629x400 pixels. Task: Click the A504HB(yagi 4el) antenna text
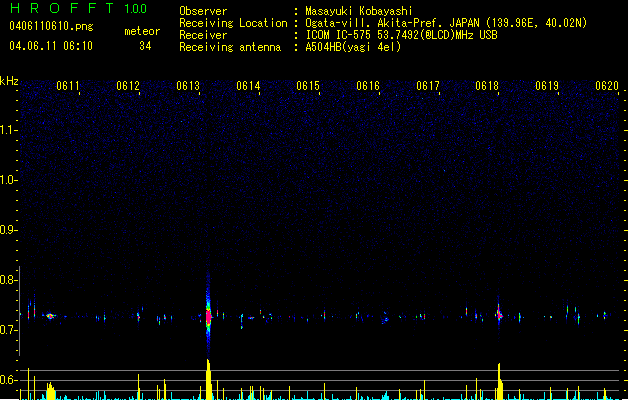point(353,47)
